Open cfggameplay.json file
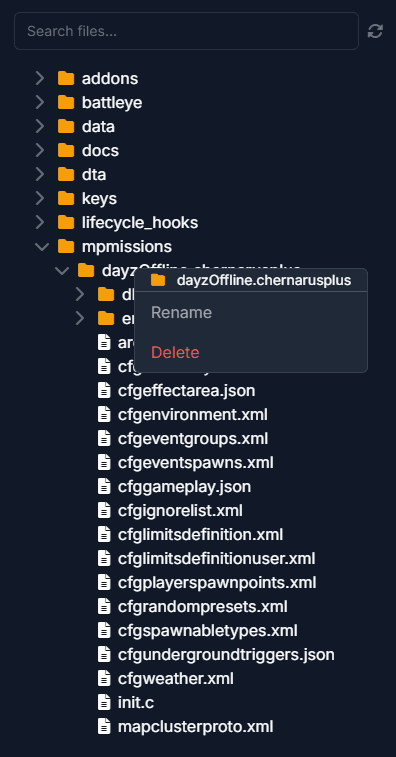Viewport: 396px width, 757px height. pos(184,487)
